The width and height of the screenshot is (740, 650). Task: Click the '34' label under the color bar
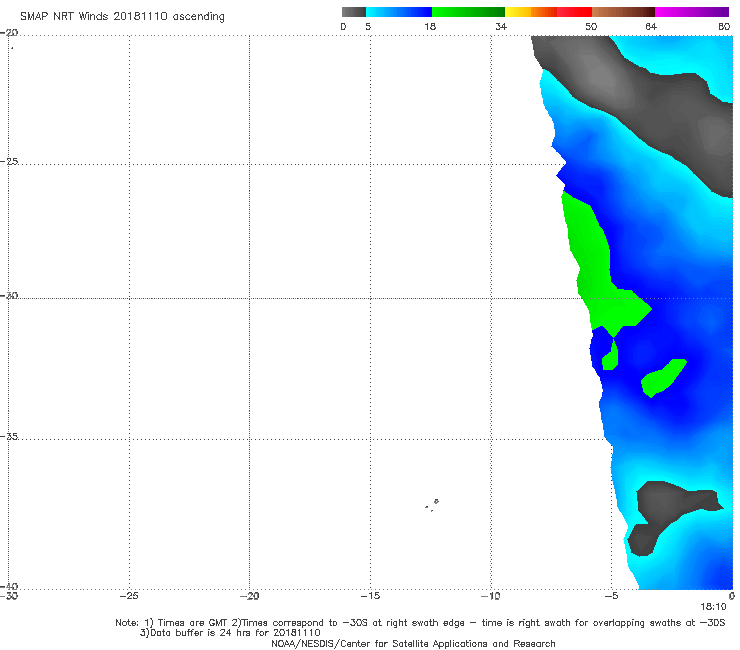coord(501,26)
